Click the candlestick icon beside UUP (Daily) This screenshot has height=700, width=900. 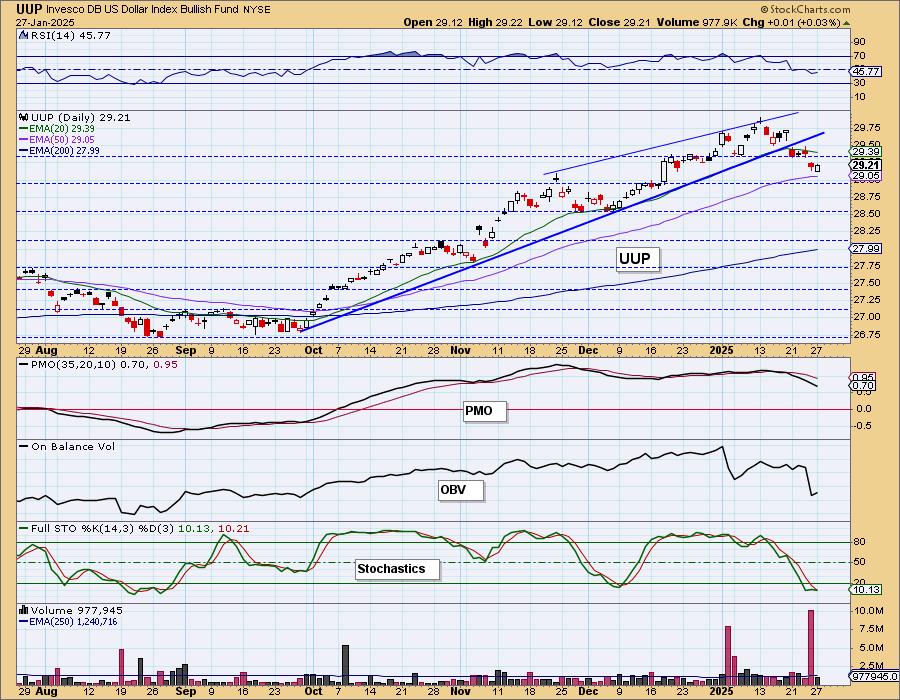pyautogui.click(x=24, y=117)
